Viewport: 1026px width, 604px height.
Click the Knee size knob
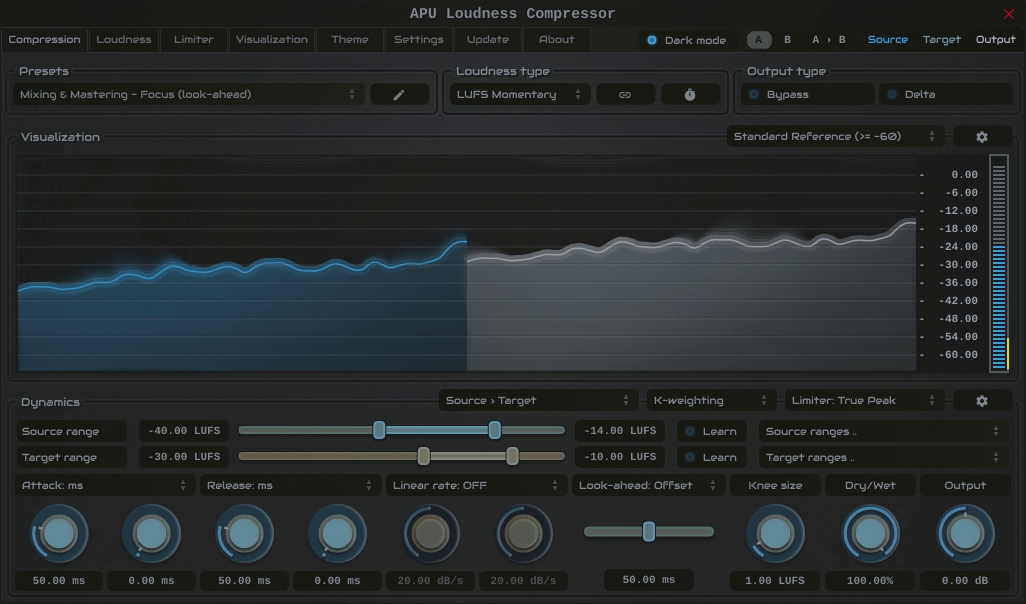[x=775, y=534]
